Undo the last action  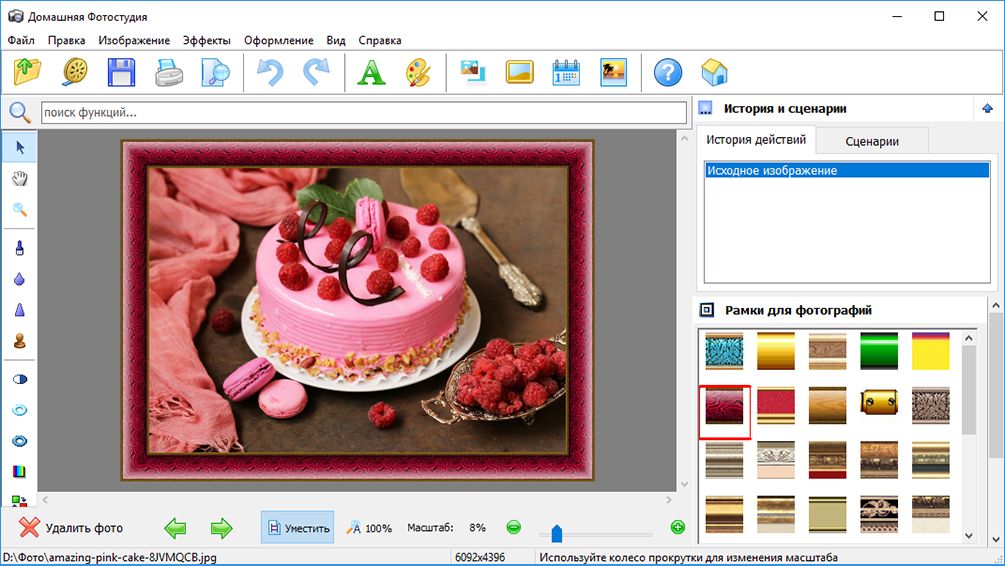pos(270,72)
